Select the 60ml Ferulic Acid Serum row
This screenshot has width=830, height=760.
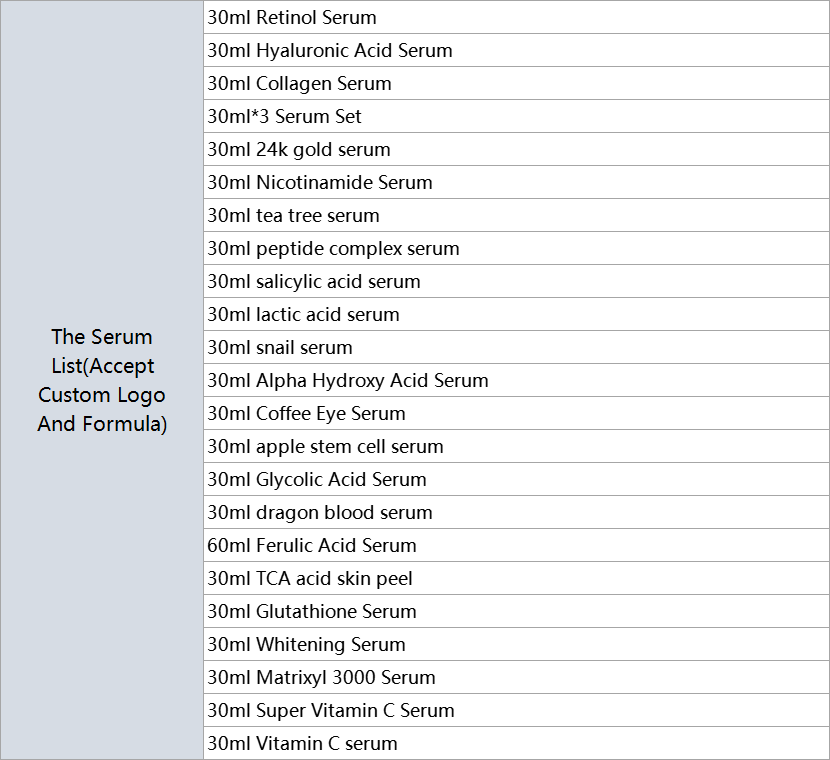[517, 545]
